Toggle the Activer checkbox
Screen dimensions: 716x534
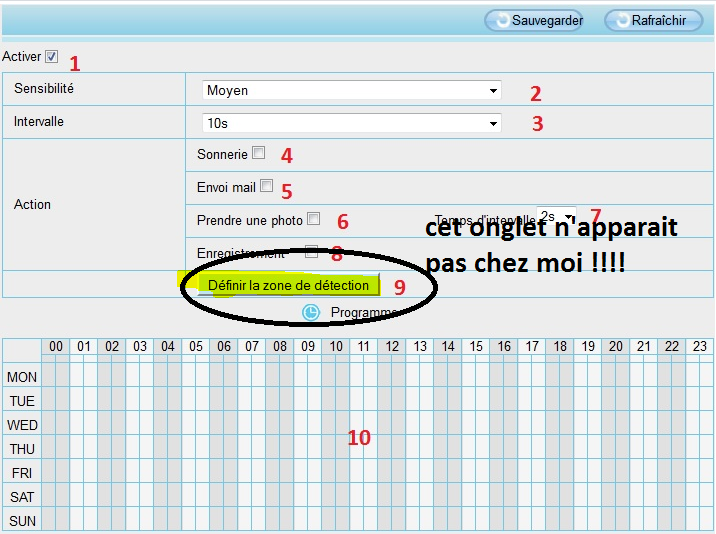pyautogui.click(x=52, y=57)
